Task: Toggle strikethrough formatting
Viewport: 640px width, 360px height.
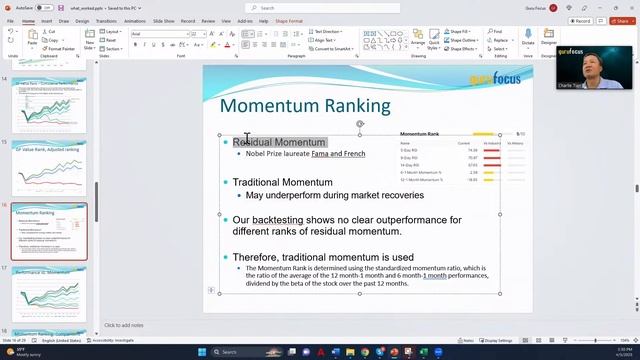Action: tap(172, 45)
